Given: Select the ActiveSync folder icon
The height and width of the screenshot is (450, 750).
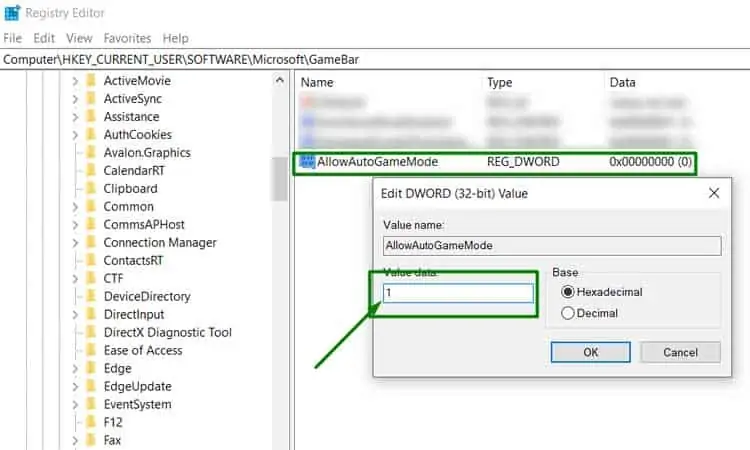Looking at the screenshot, I should (x=90, y=98).
